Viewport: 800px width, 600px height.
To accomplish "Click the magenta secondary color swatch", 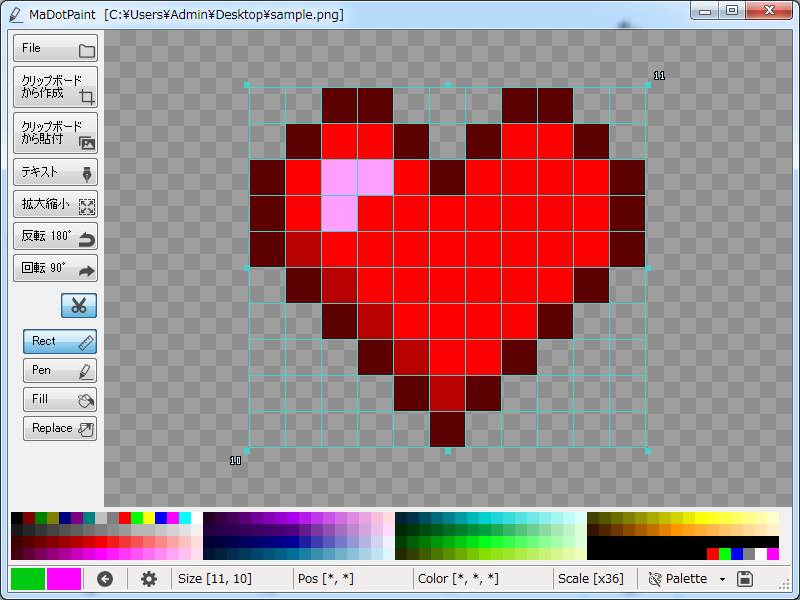I will (64, 579).
